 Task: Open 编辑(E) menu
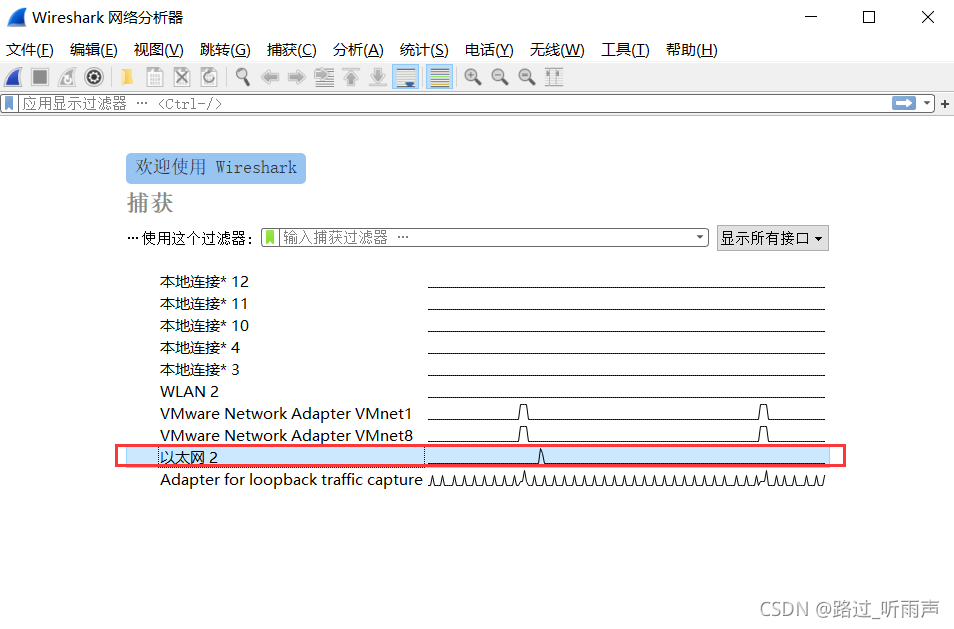(94, 50)
